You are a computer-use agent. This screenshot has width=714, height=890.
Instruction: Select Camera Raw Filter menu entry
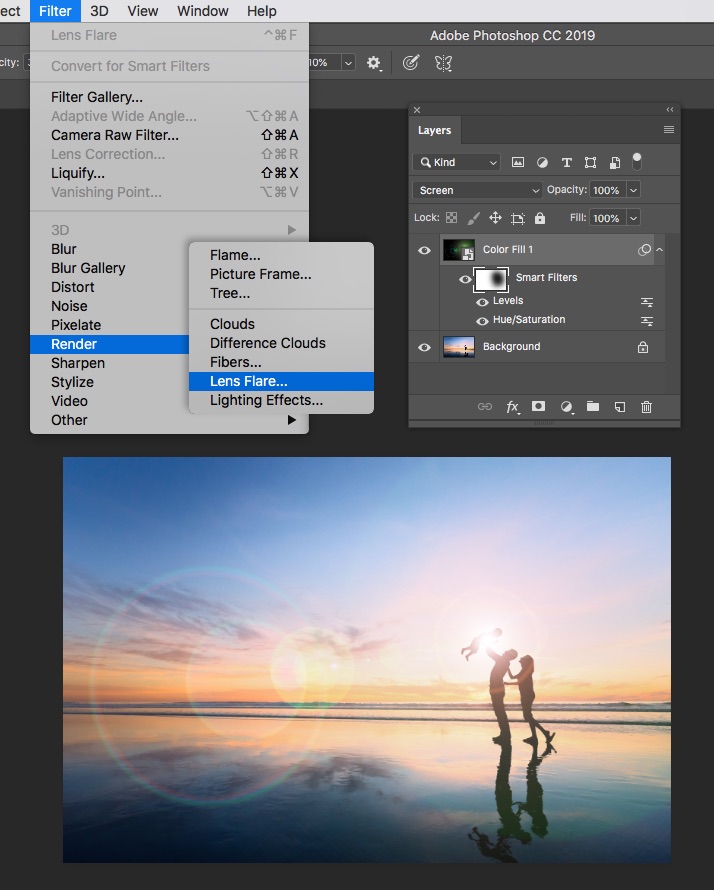[x=115, y=135]
